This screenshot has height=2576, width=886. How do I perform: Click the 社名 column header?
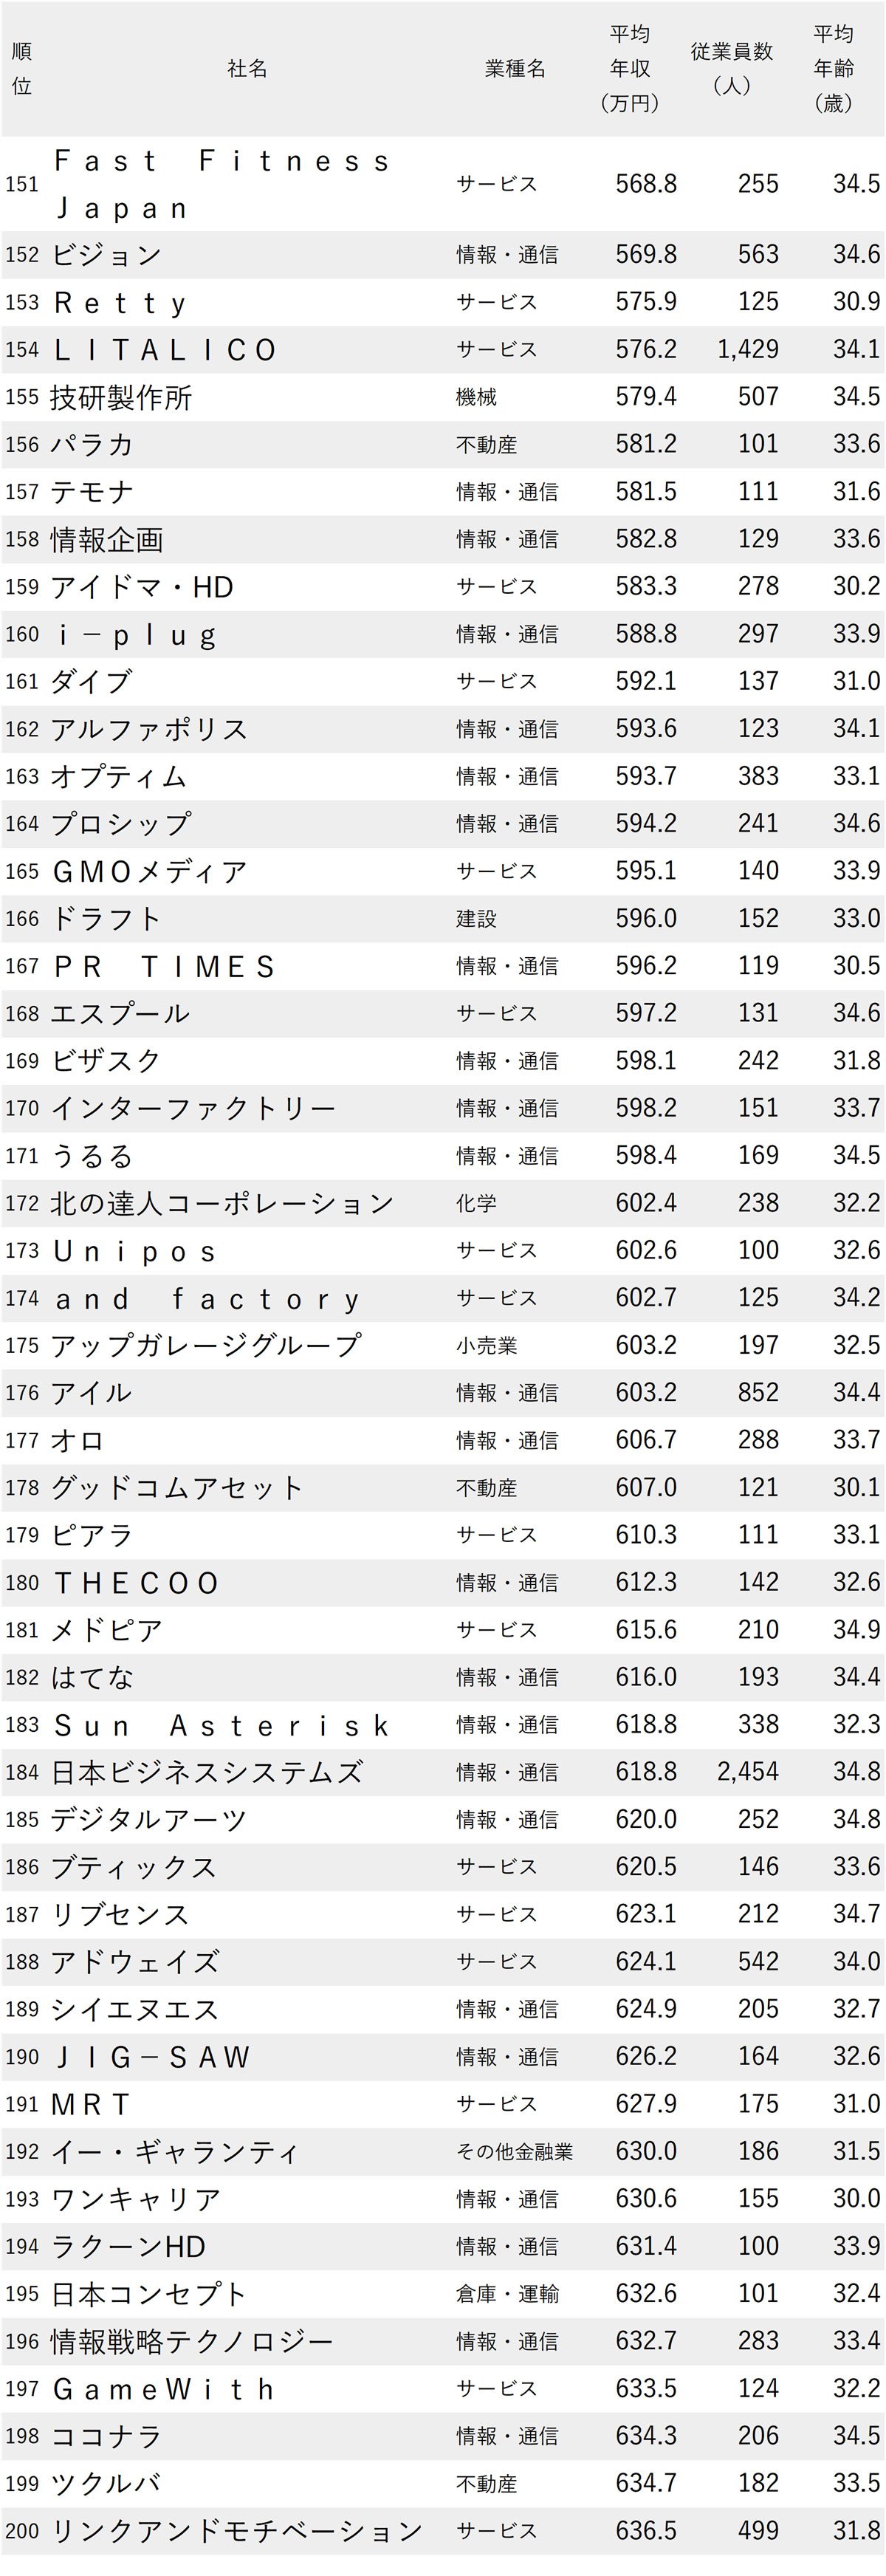[x=247, y=68]
